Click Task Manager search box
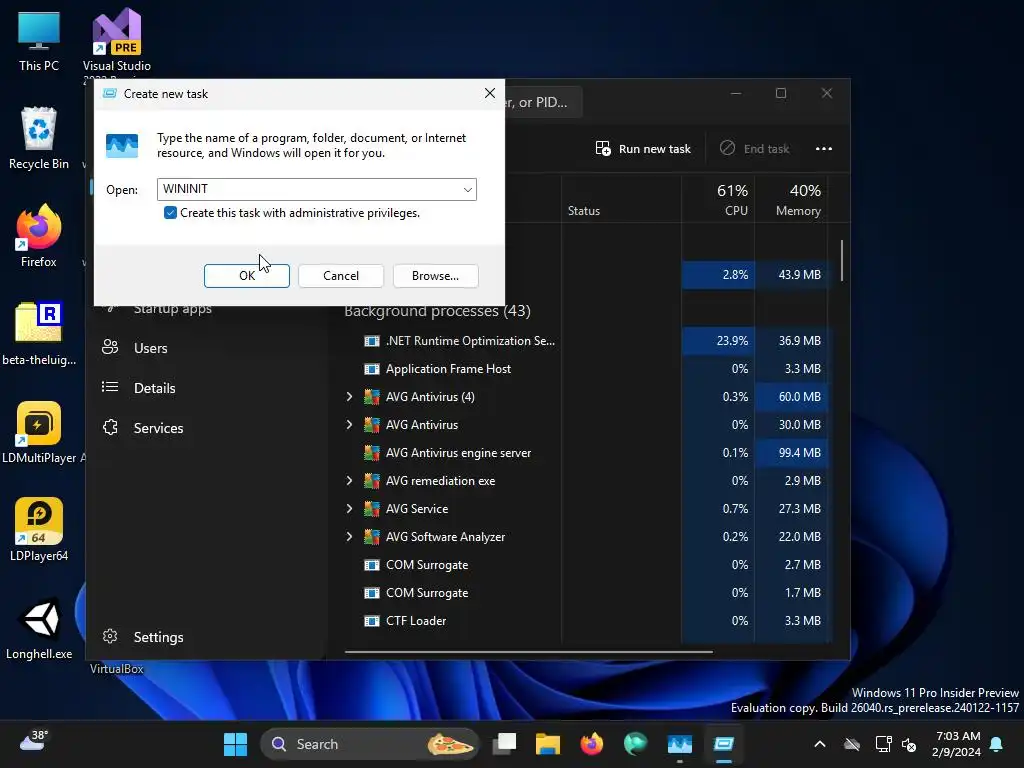1024x768 pixels. [x=543, y=103]
